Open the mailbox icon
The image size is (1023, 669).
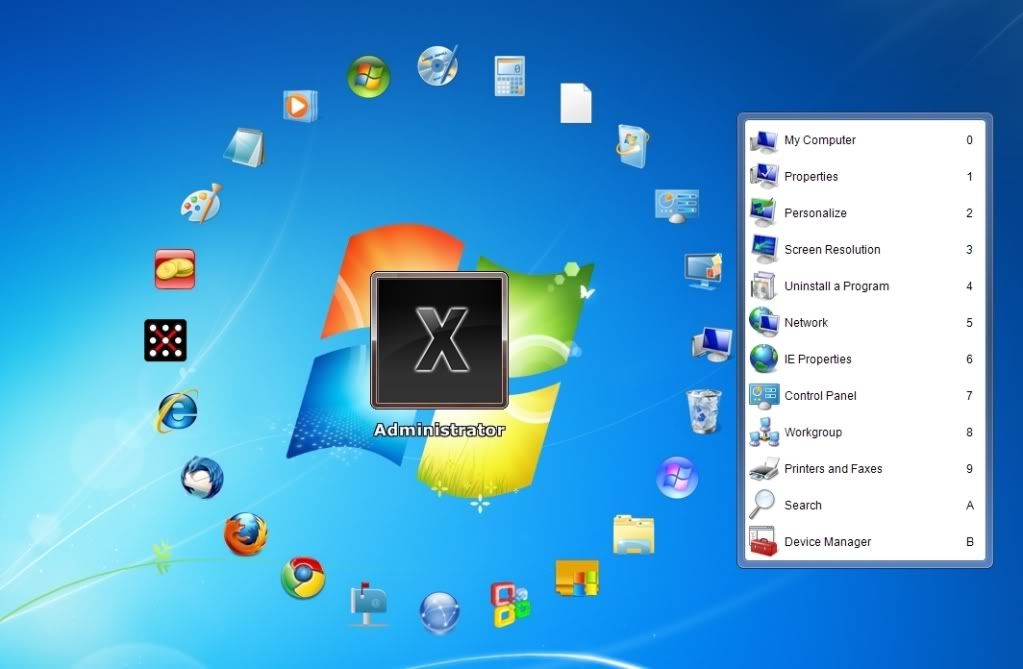click(x=369, y=604)
